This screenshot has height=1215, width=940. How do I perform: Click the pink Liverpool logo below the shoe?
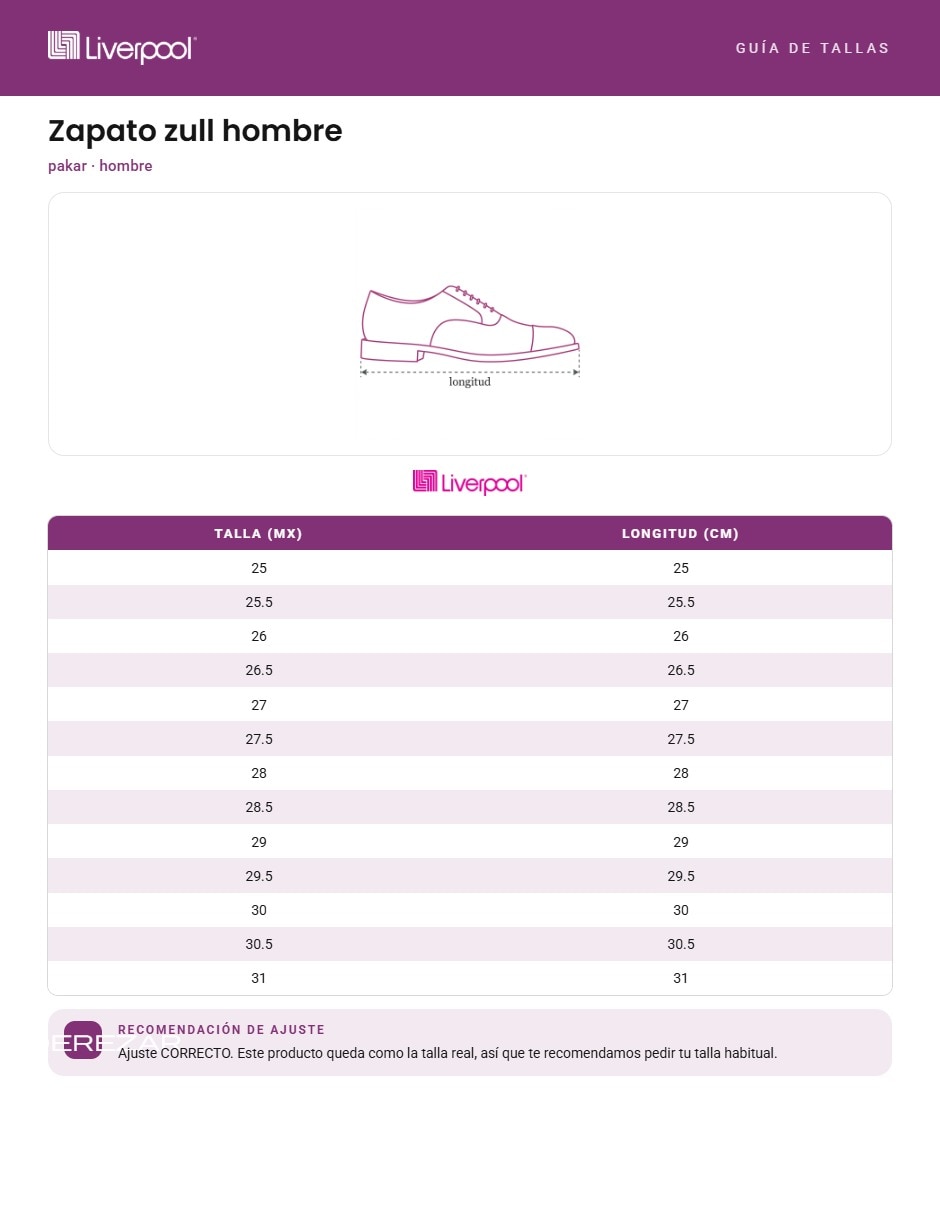coord(469,482)
